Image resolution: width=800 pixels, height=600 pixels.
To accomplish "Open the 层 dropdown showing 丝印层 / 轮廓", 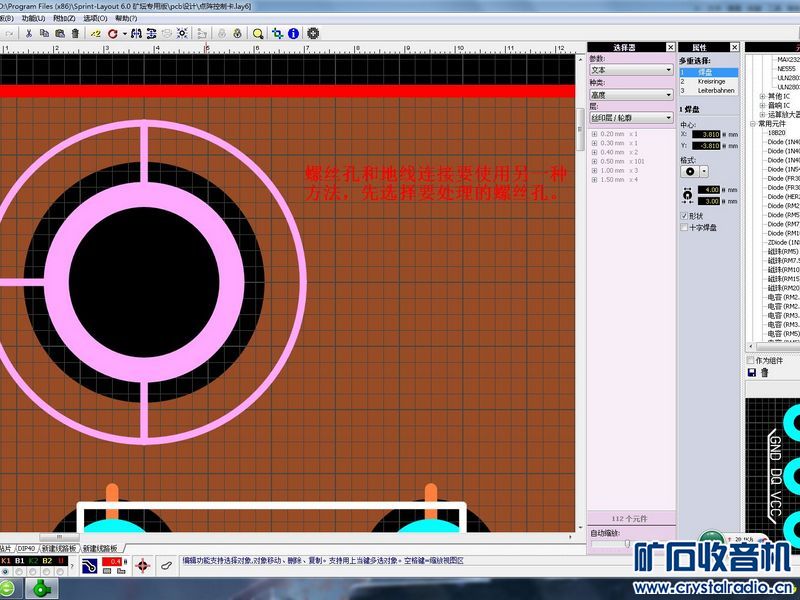I will pos(631,118).
